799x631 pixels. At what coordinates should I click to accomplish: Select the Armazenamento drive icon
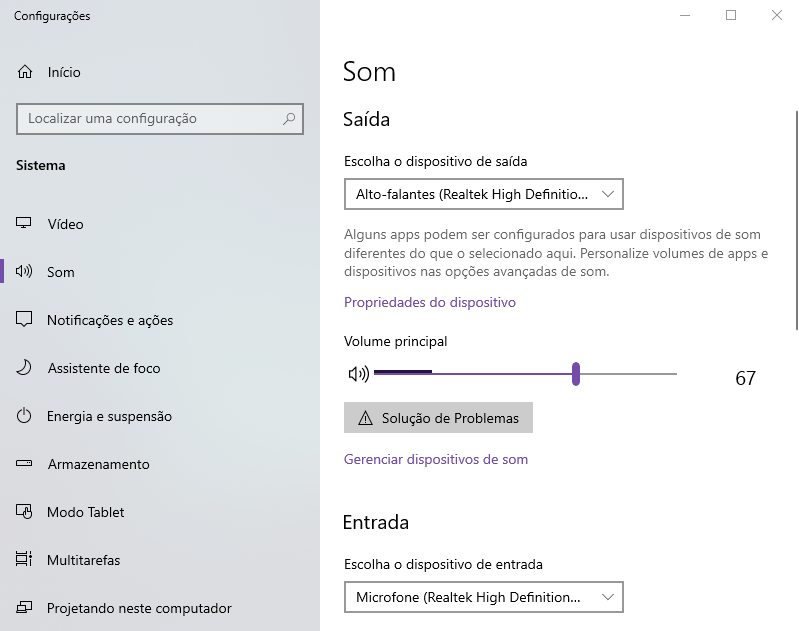(24, 463)
